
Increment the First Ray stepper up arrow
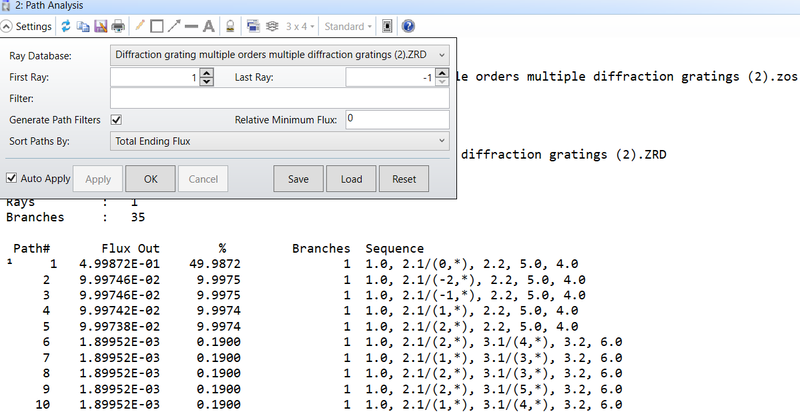tap(206, 73)
